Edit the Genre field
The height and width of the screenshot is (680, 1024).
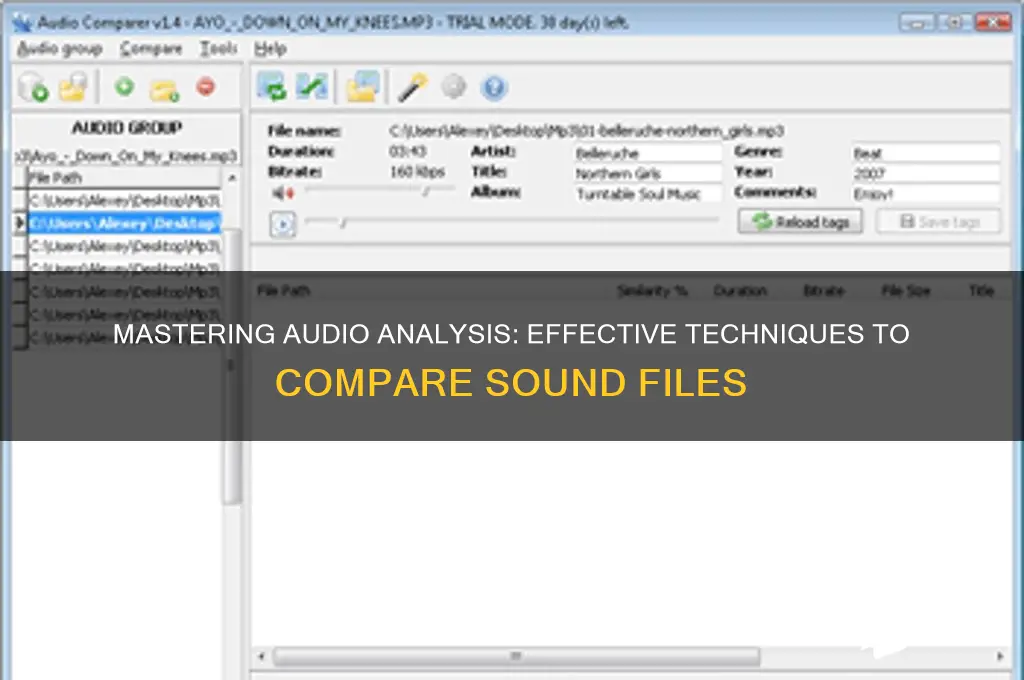coord(925,153)
